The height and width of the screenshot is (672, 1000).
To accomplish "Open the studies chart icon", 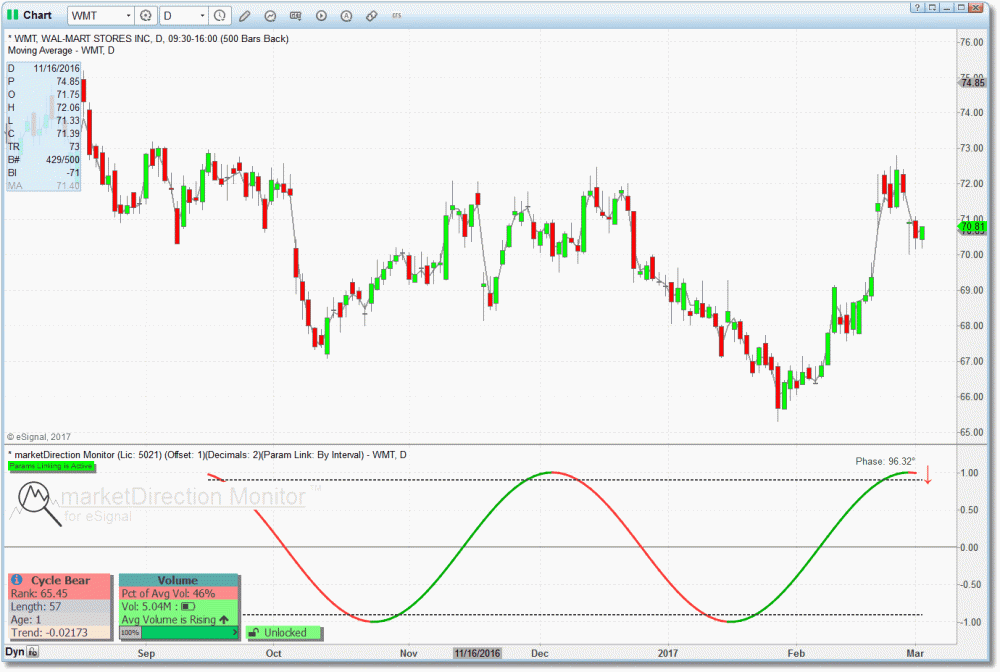I will coord(271,16).
